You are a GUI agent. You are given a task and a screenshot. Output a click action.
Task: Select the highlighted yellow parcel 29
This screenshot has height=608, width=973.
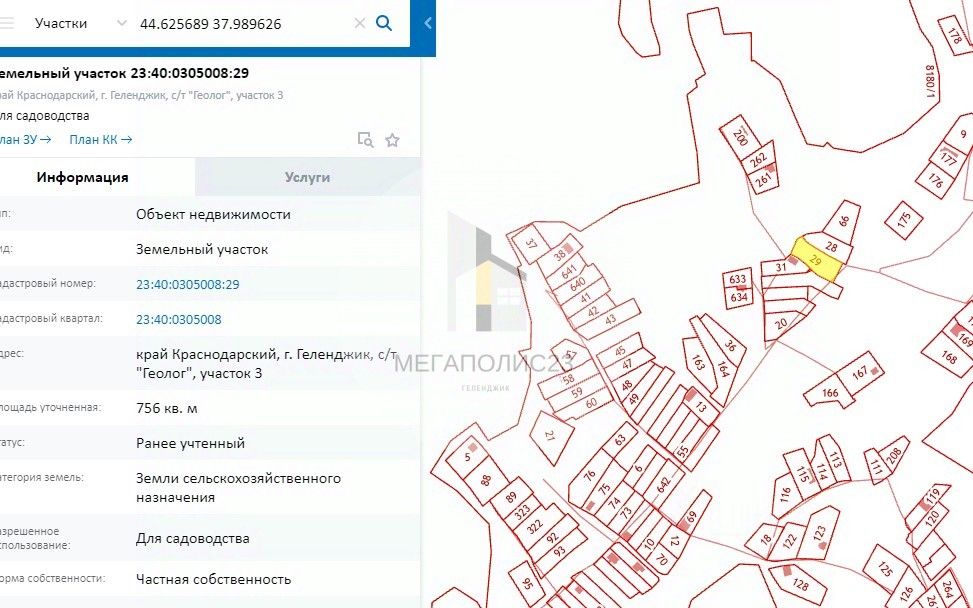click(x=817, y=261)
